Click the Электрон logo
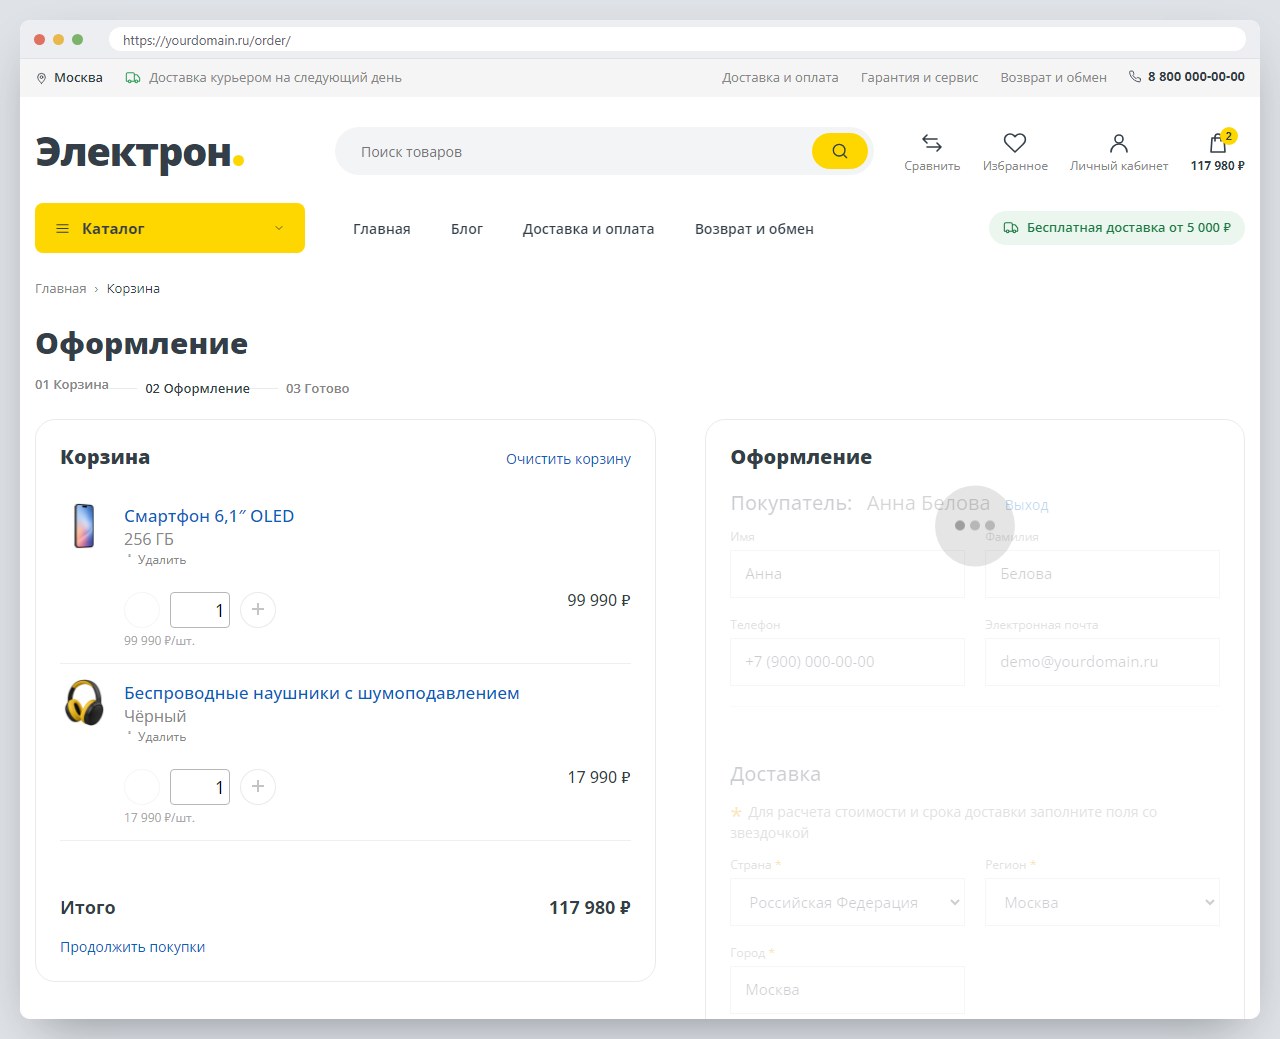Screen dimensions: 1280x1039 pos(140,152)
